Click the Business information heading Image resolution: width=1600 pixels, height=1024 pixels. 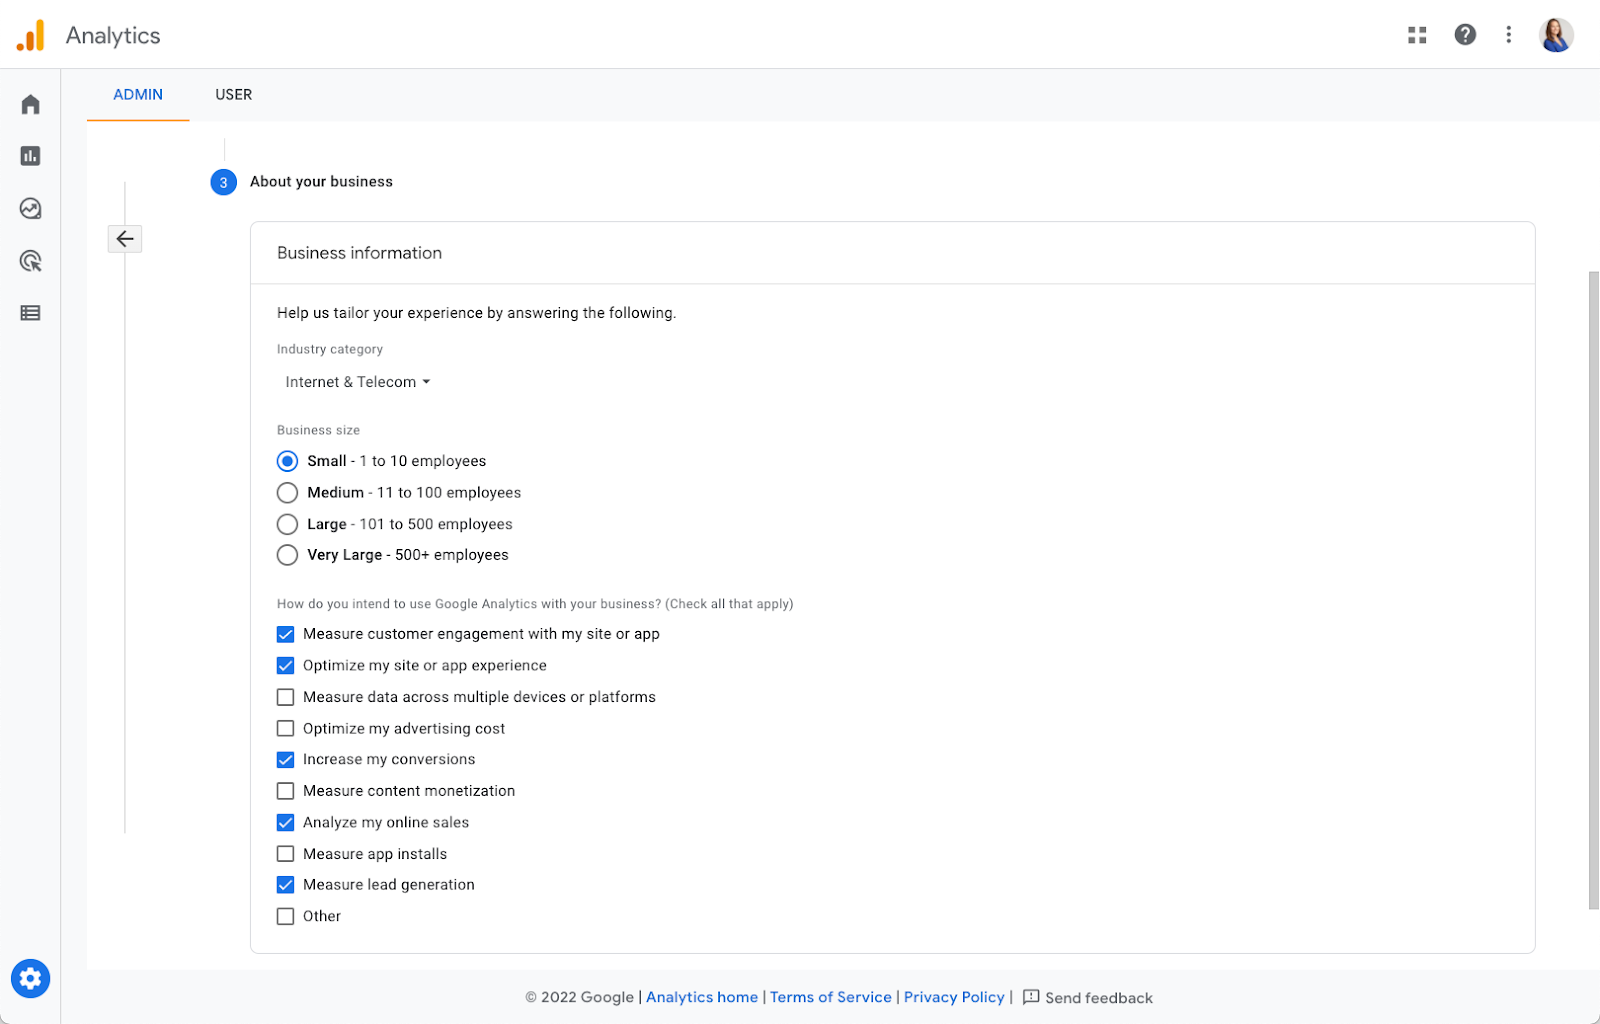pyautogui.click(x=359, y=253)
